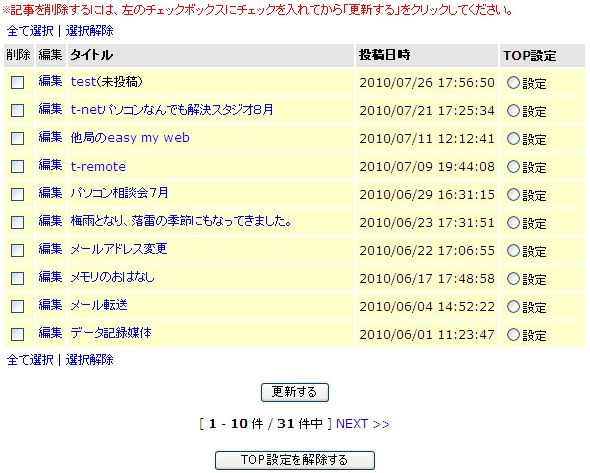Click the TOP設定を解除する button

295,460
